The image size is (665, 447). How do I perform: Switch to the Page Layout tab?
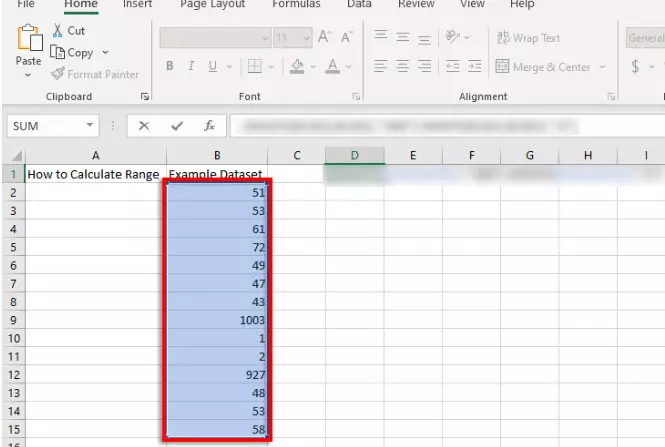click(x=212, y=4)
